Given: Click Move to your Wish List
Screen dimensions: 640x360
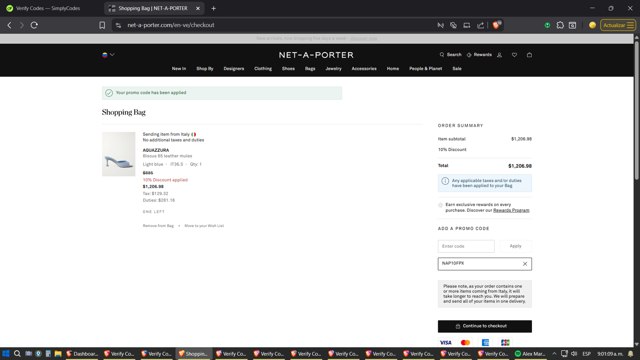Looking at the screenshot, I should (x=204, y=226).
